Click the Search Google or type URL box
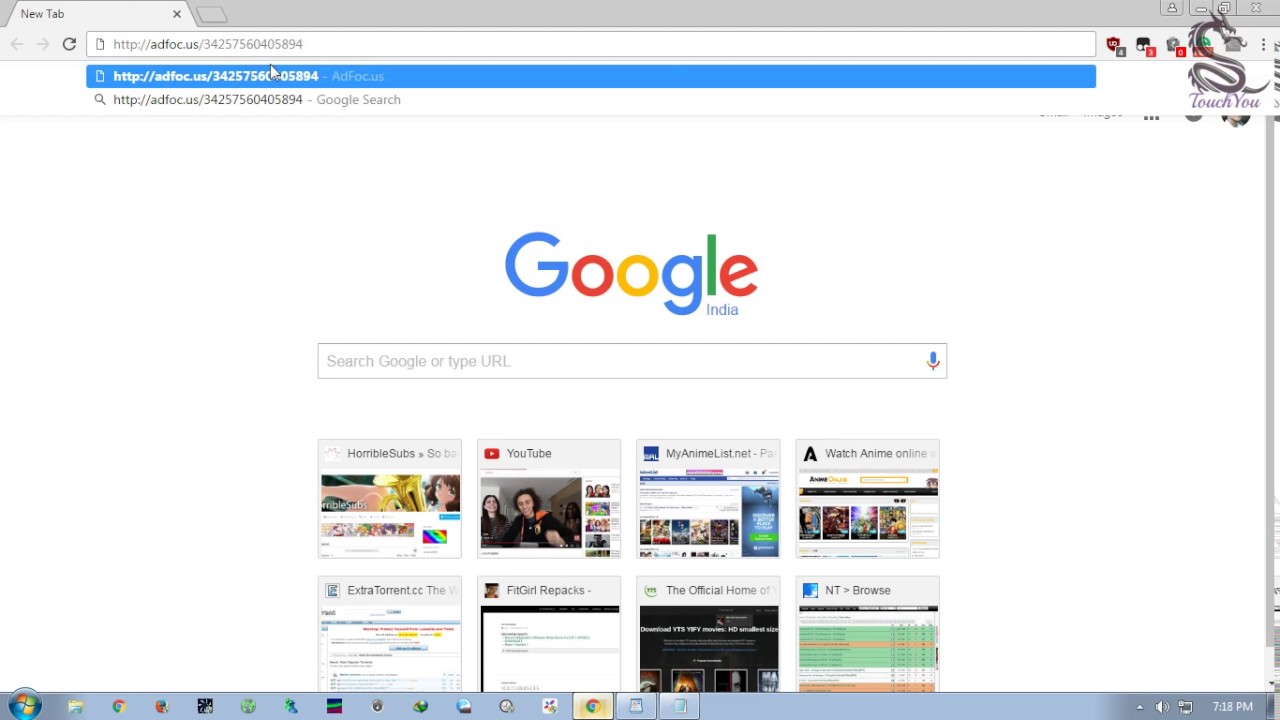Viewport: 1280px width, 720px height. (632, 361)
